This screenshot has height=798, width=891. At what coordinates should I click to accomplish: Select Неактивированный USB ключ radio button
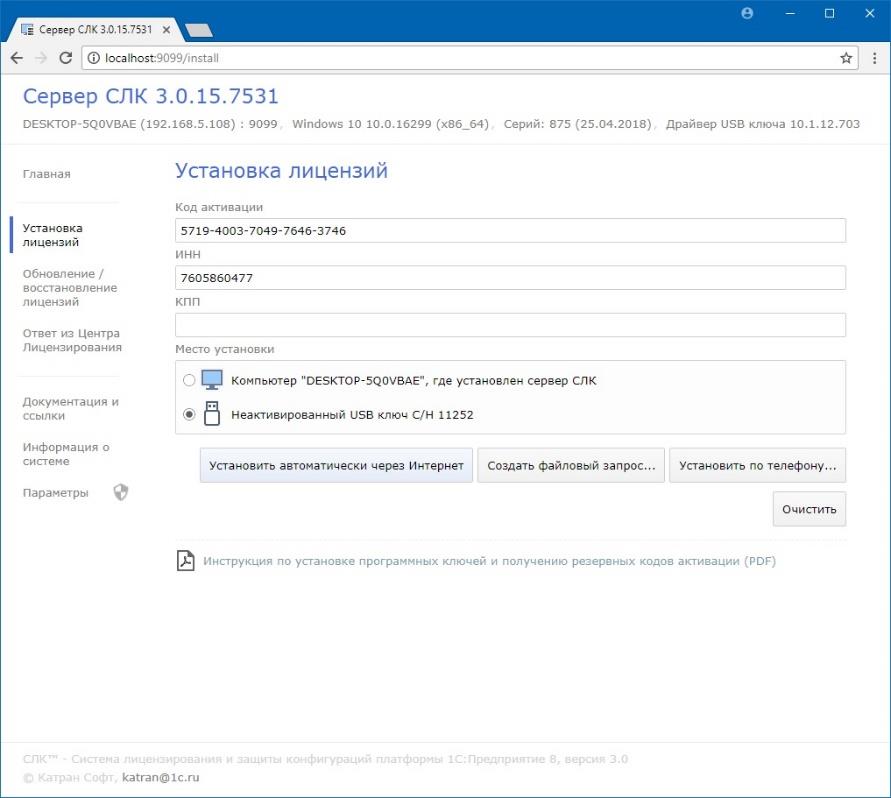pos(189,414)
